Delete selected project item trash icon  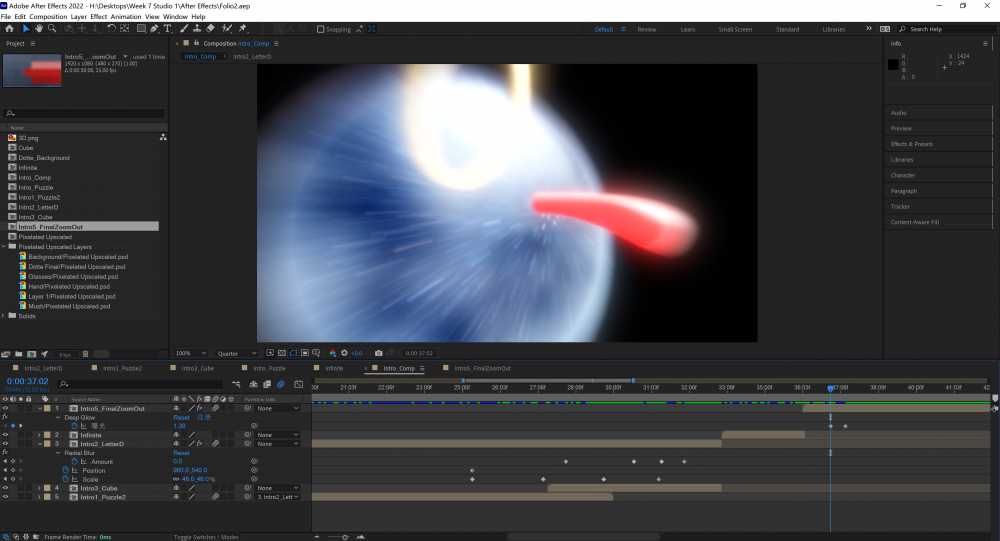85,354
